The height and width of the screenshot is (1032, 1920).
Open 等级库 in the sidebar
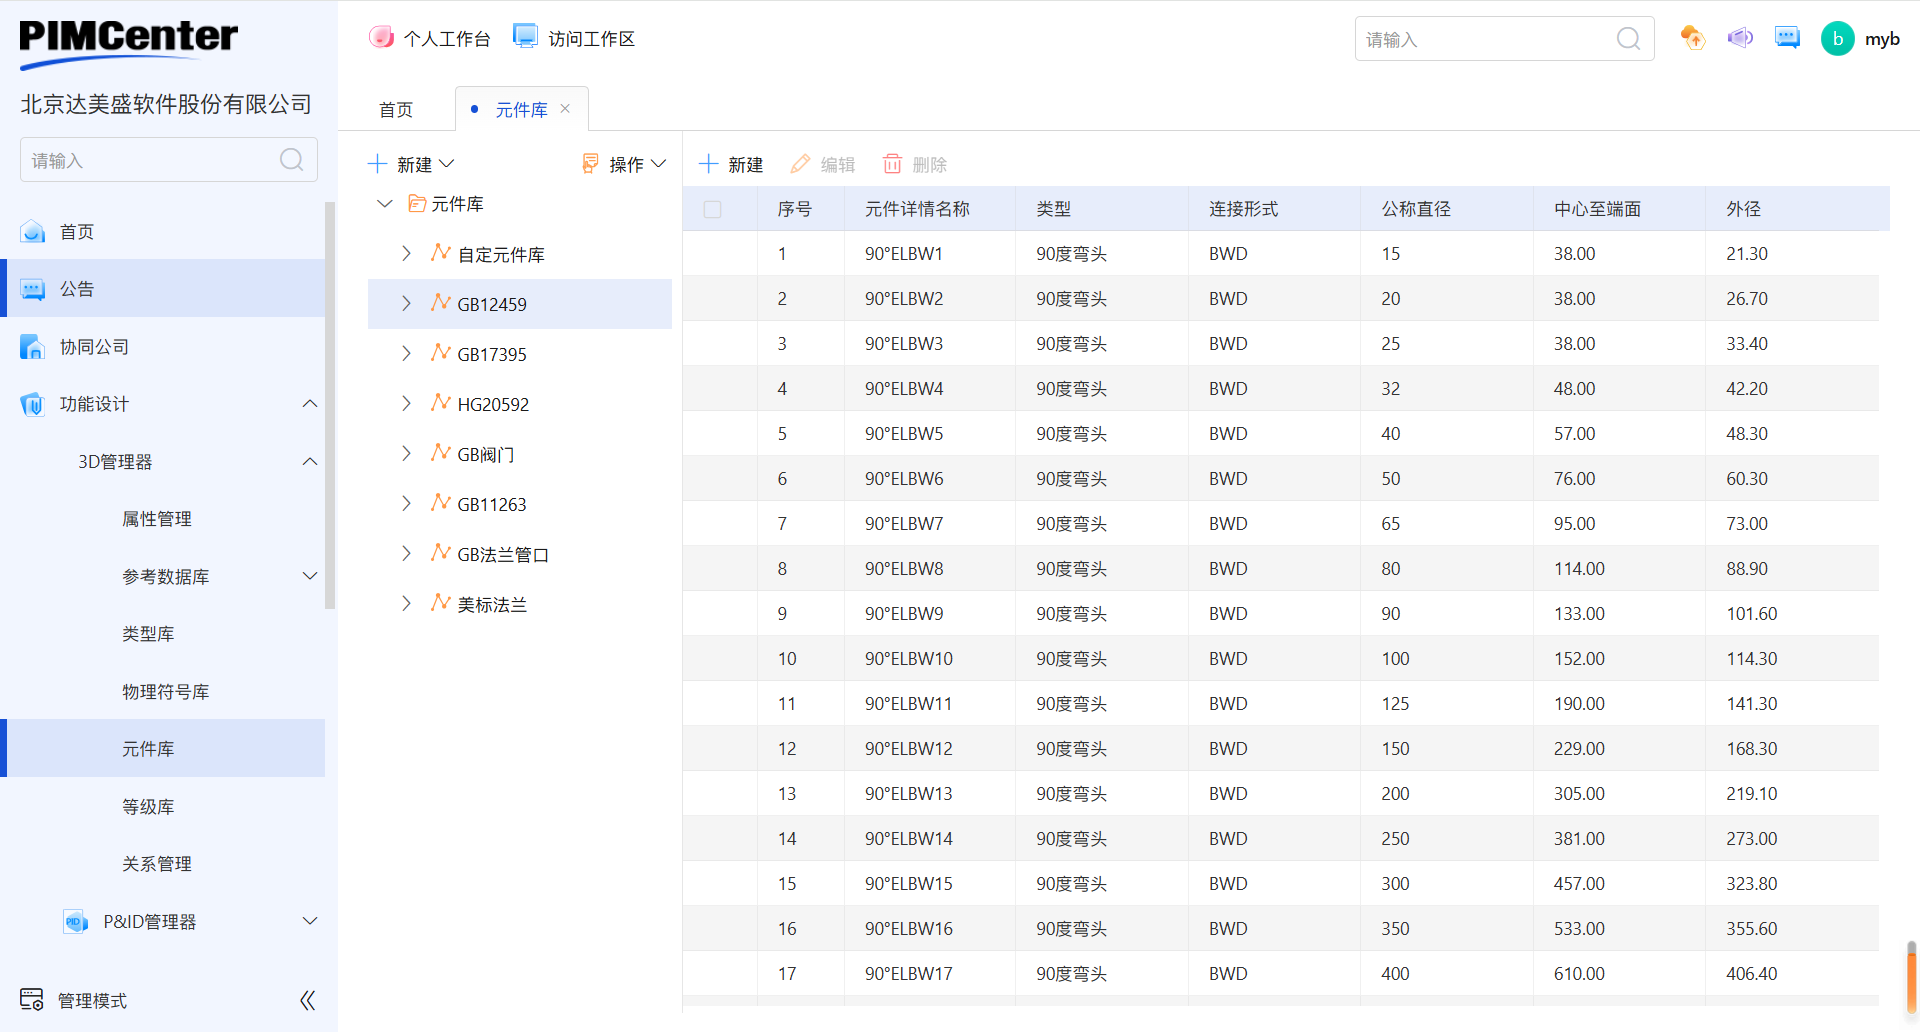click(148, 807)
